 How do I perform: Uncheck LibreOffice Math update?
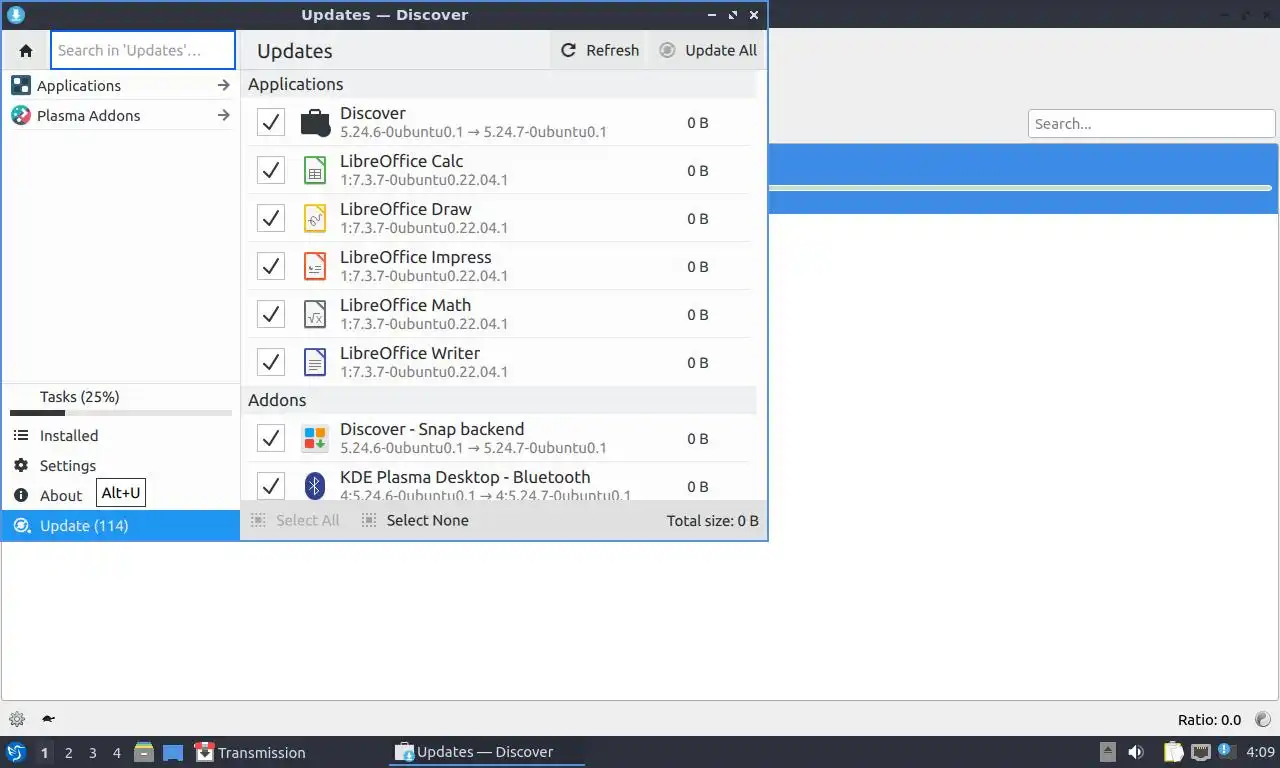pos(271,314)
